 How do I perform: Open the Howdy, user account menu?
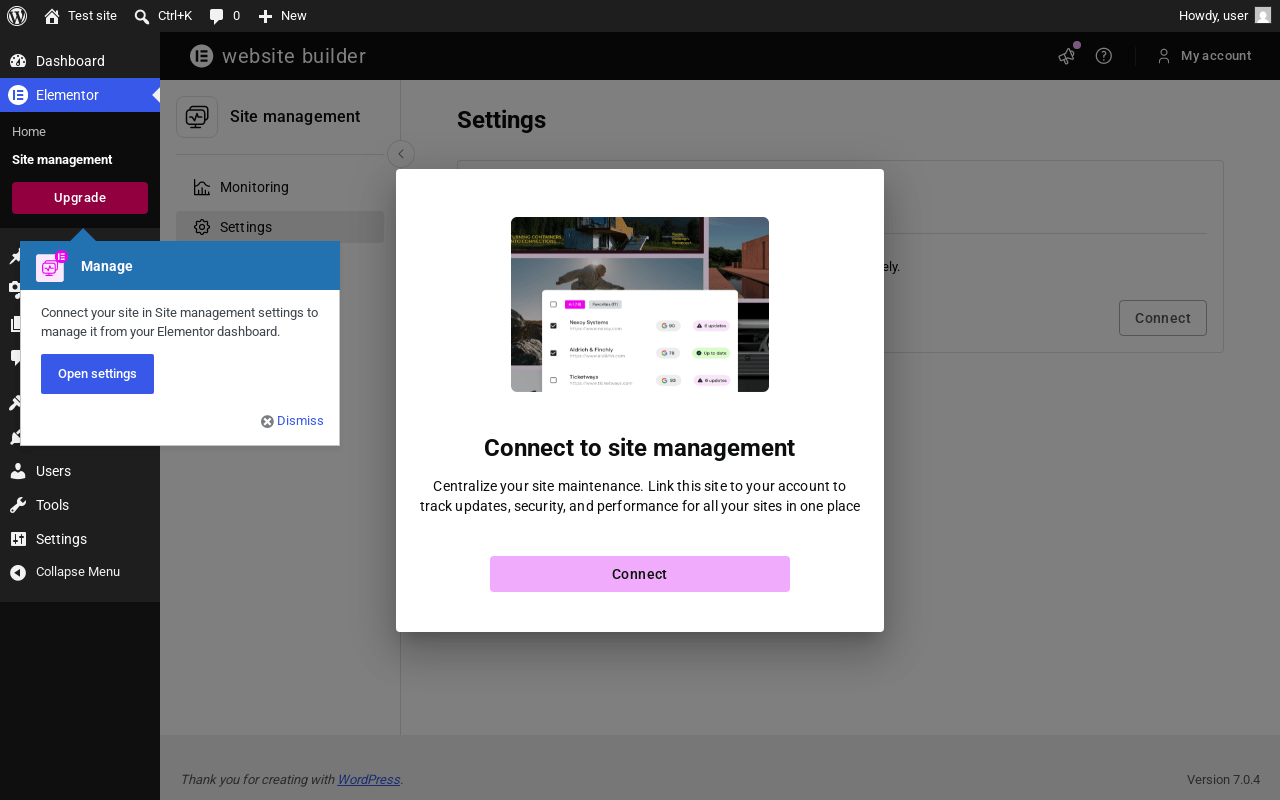pos(1224,16)
